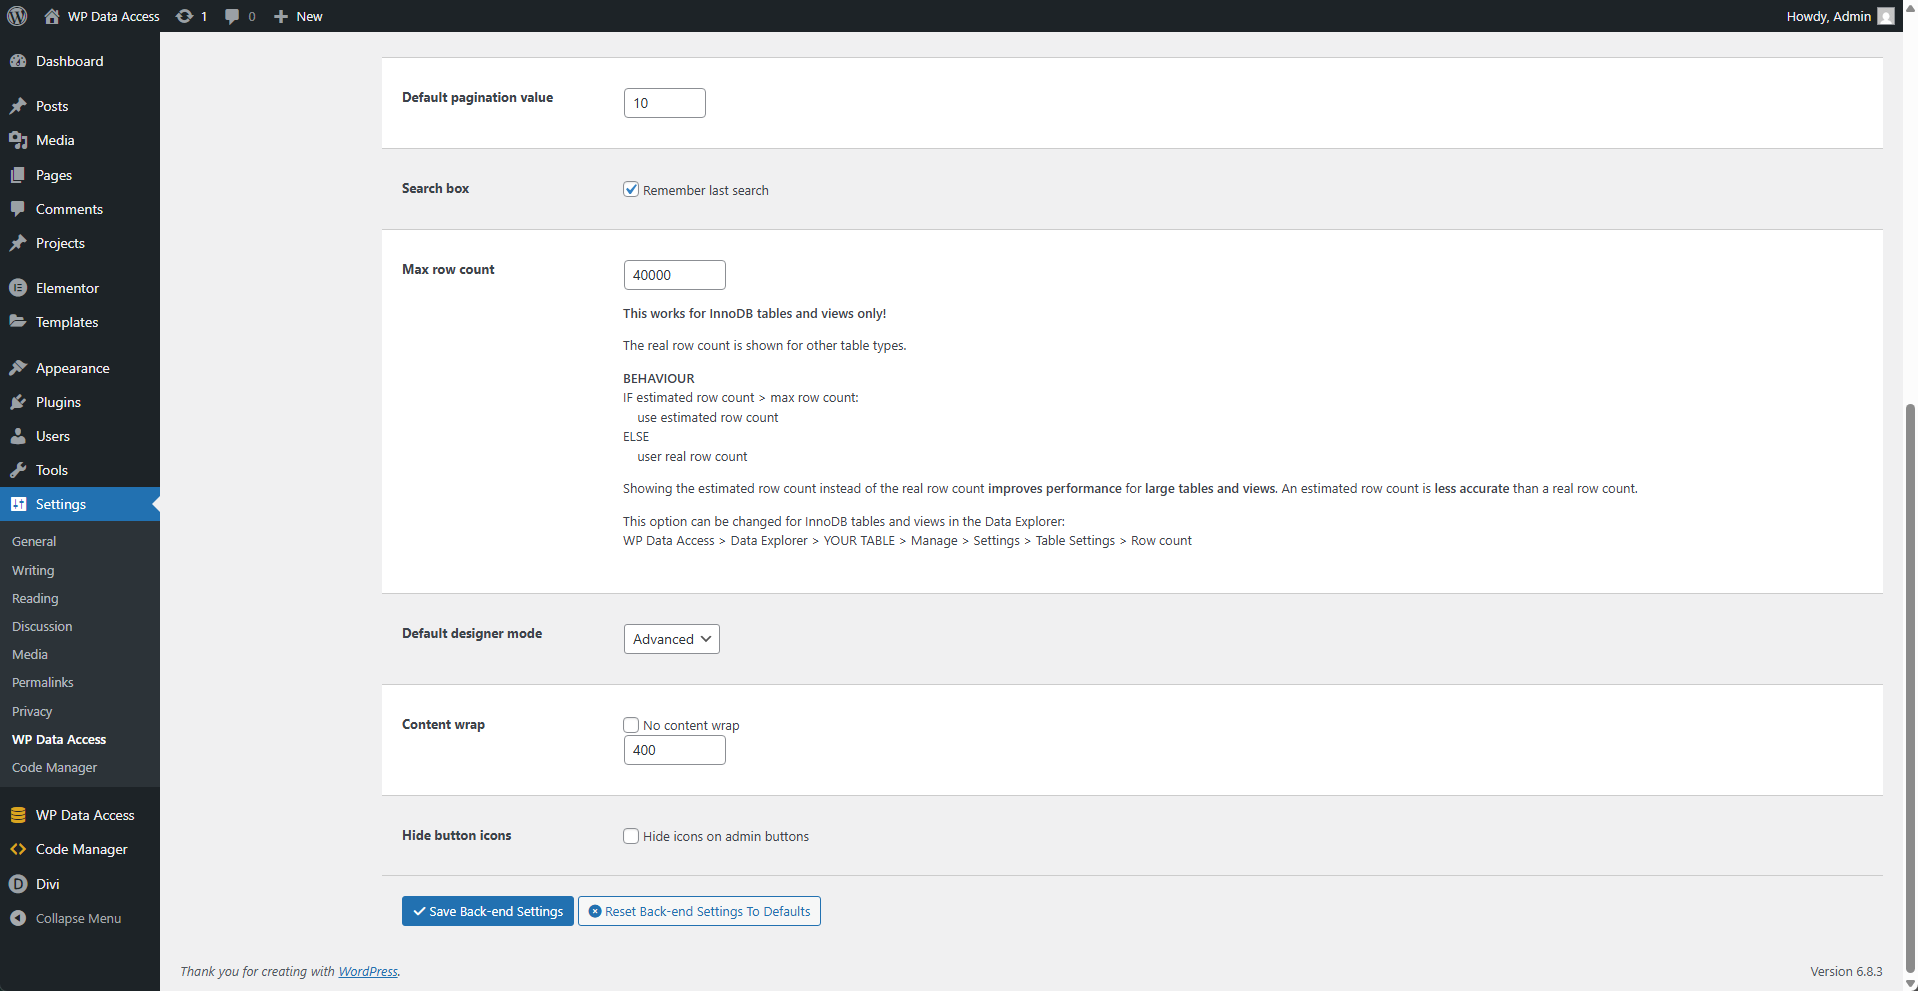This screenshot has height=991, width=1918.
Task: Enable Hide icons on admin buttons
Action: pos(631,836)
